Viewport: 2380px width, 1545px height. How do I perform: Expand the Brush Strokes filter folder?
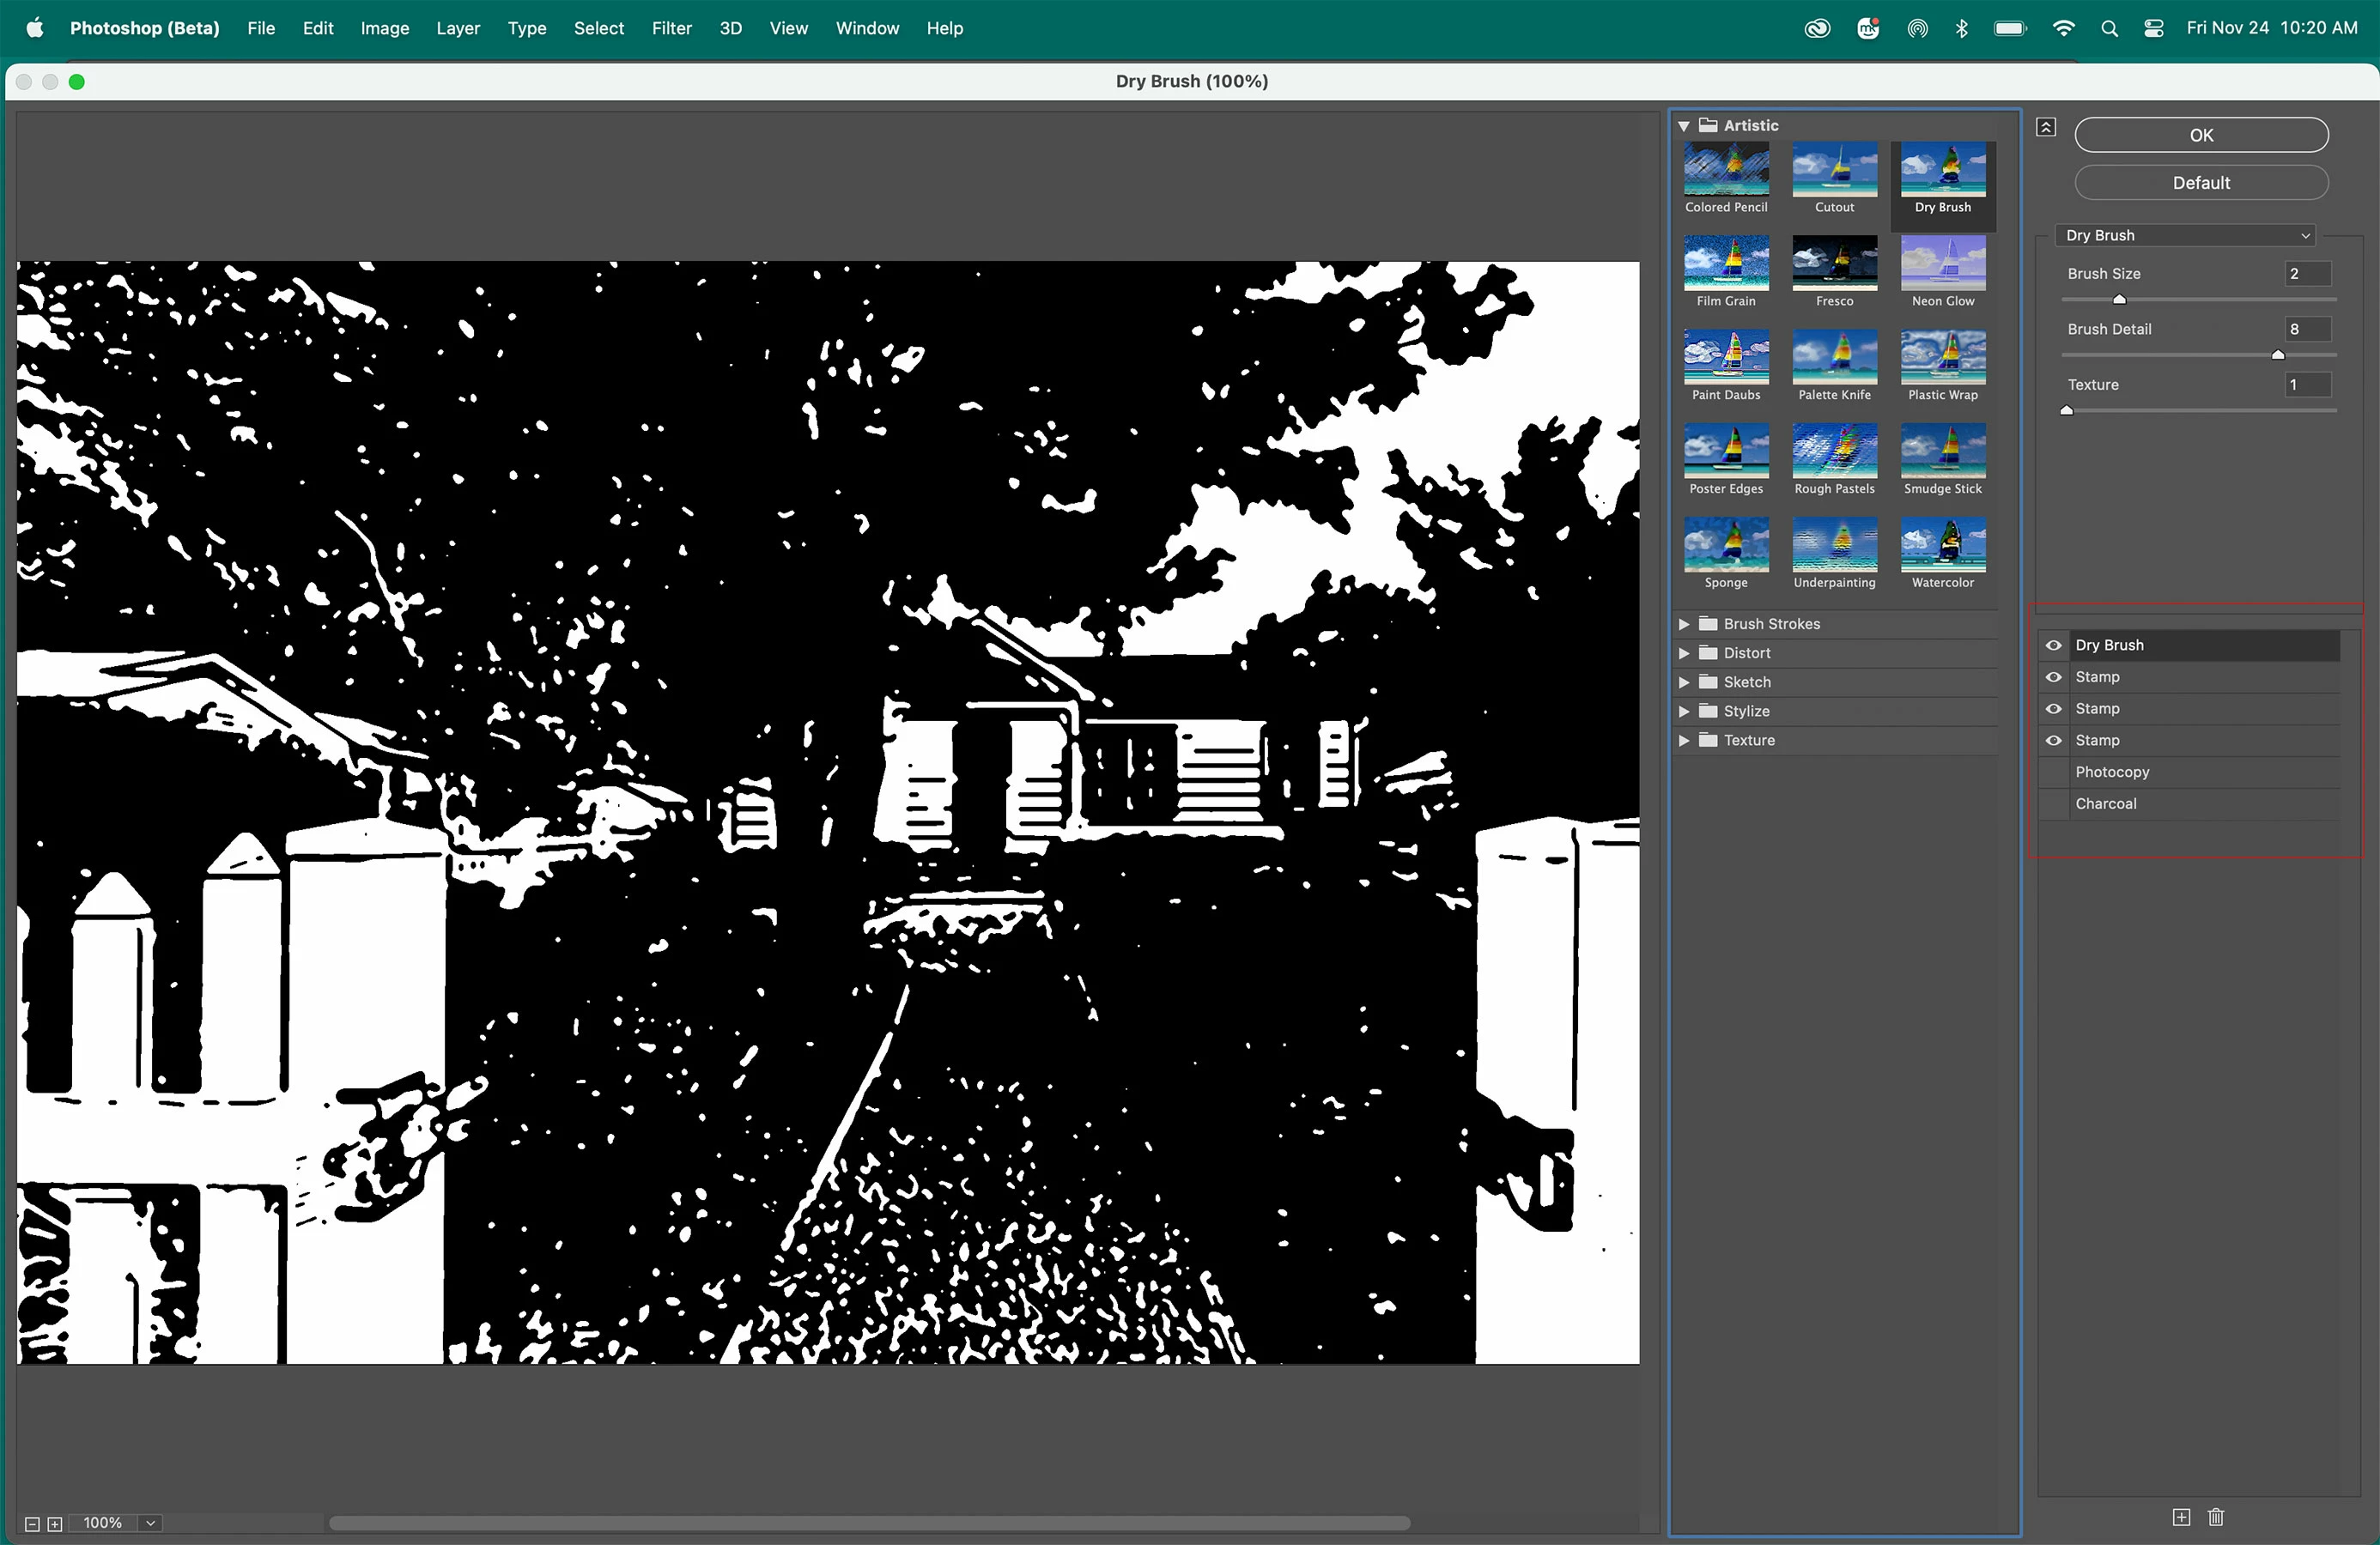[1684, 624]
